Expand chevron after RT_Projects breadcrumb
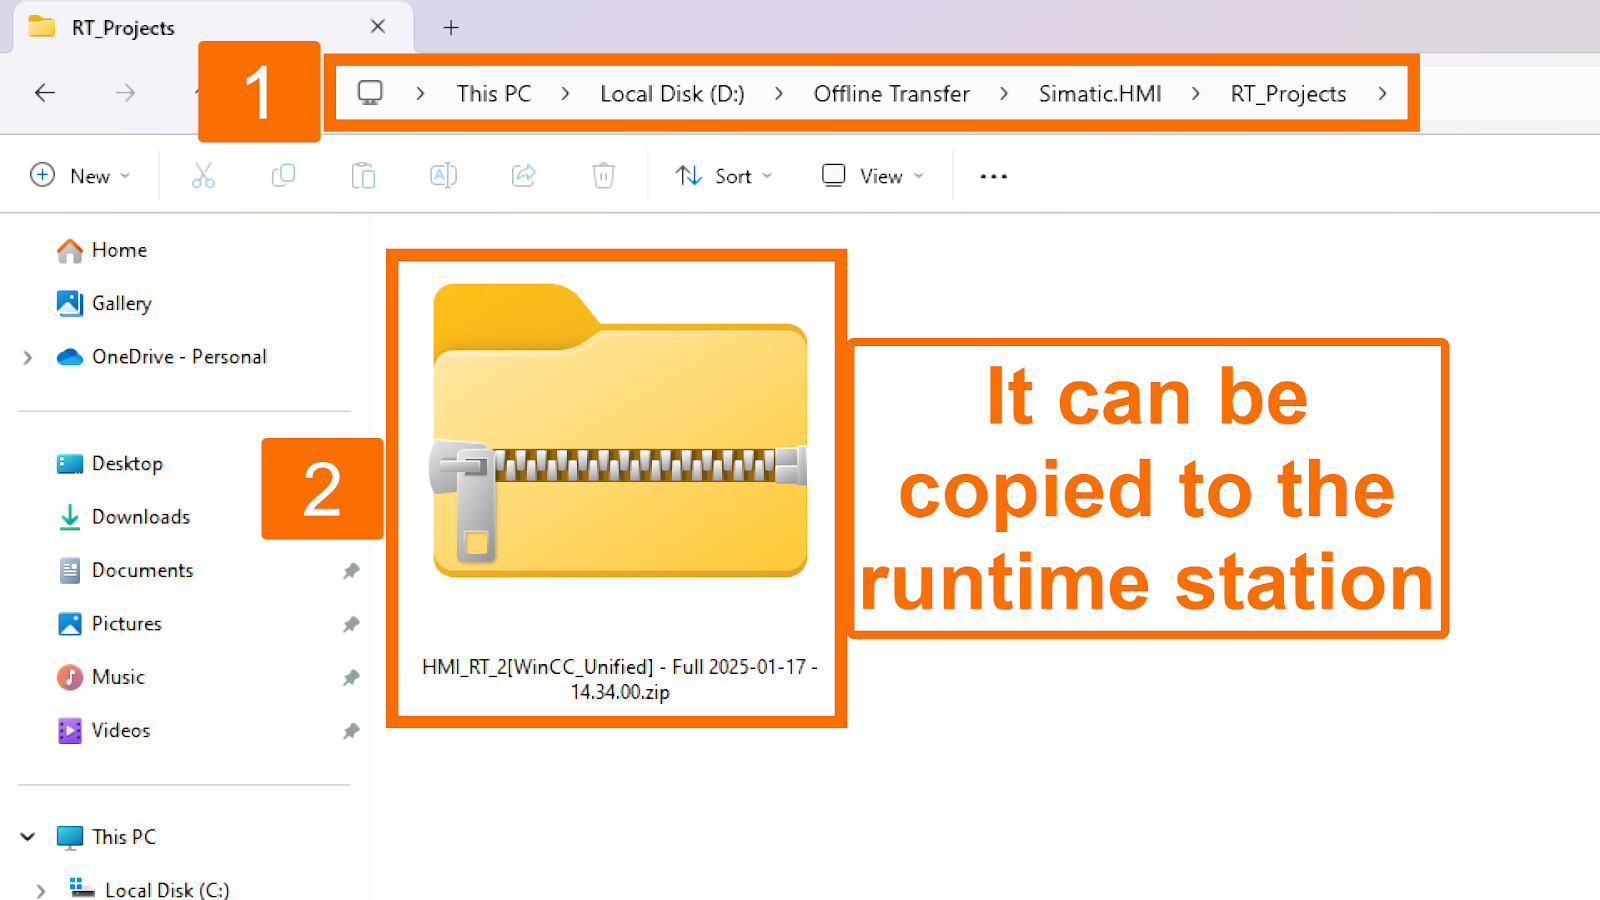The image size is (1600, 900). (x=1383, y=93)
